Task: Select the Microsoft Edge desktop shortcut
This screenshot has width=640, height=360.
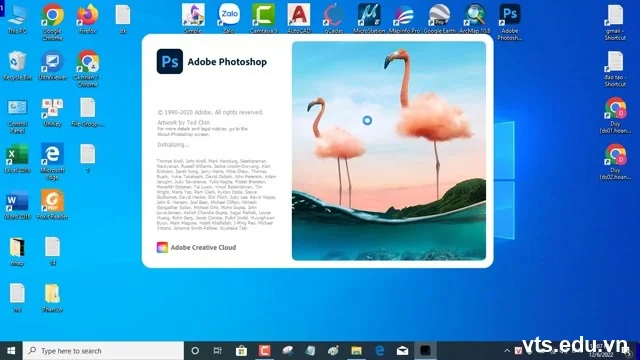Action: coord(52,162)
